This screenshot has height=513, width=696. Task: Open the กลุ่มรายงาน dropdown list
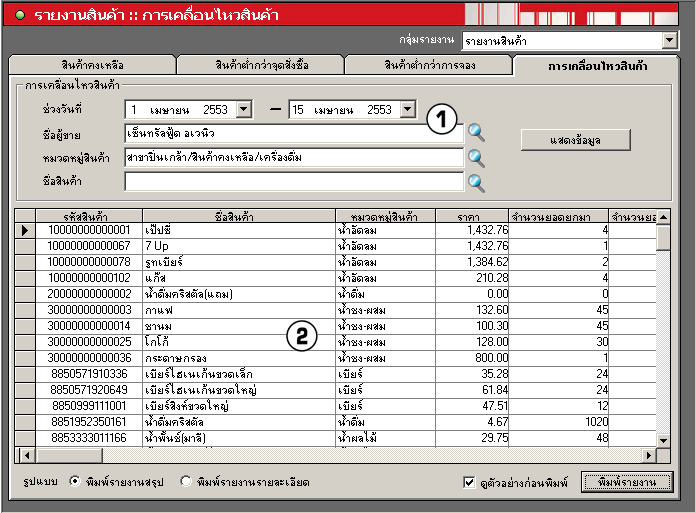pos(669,41)
